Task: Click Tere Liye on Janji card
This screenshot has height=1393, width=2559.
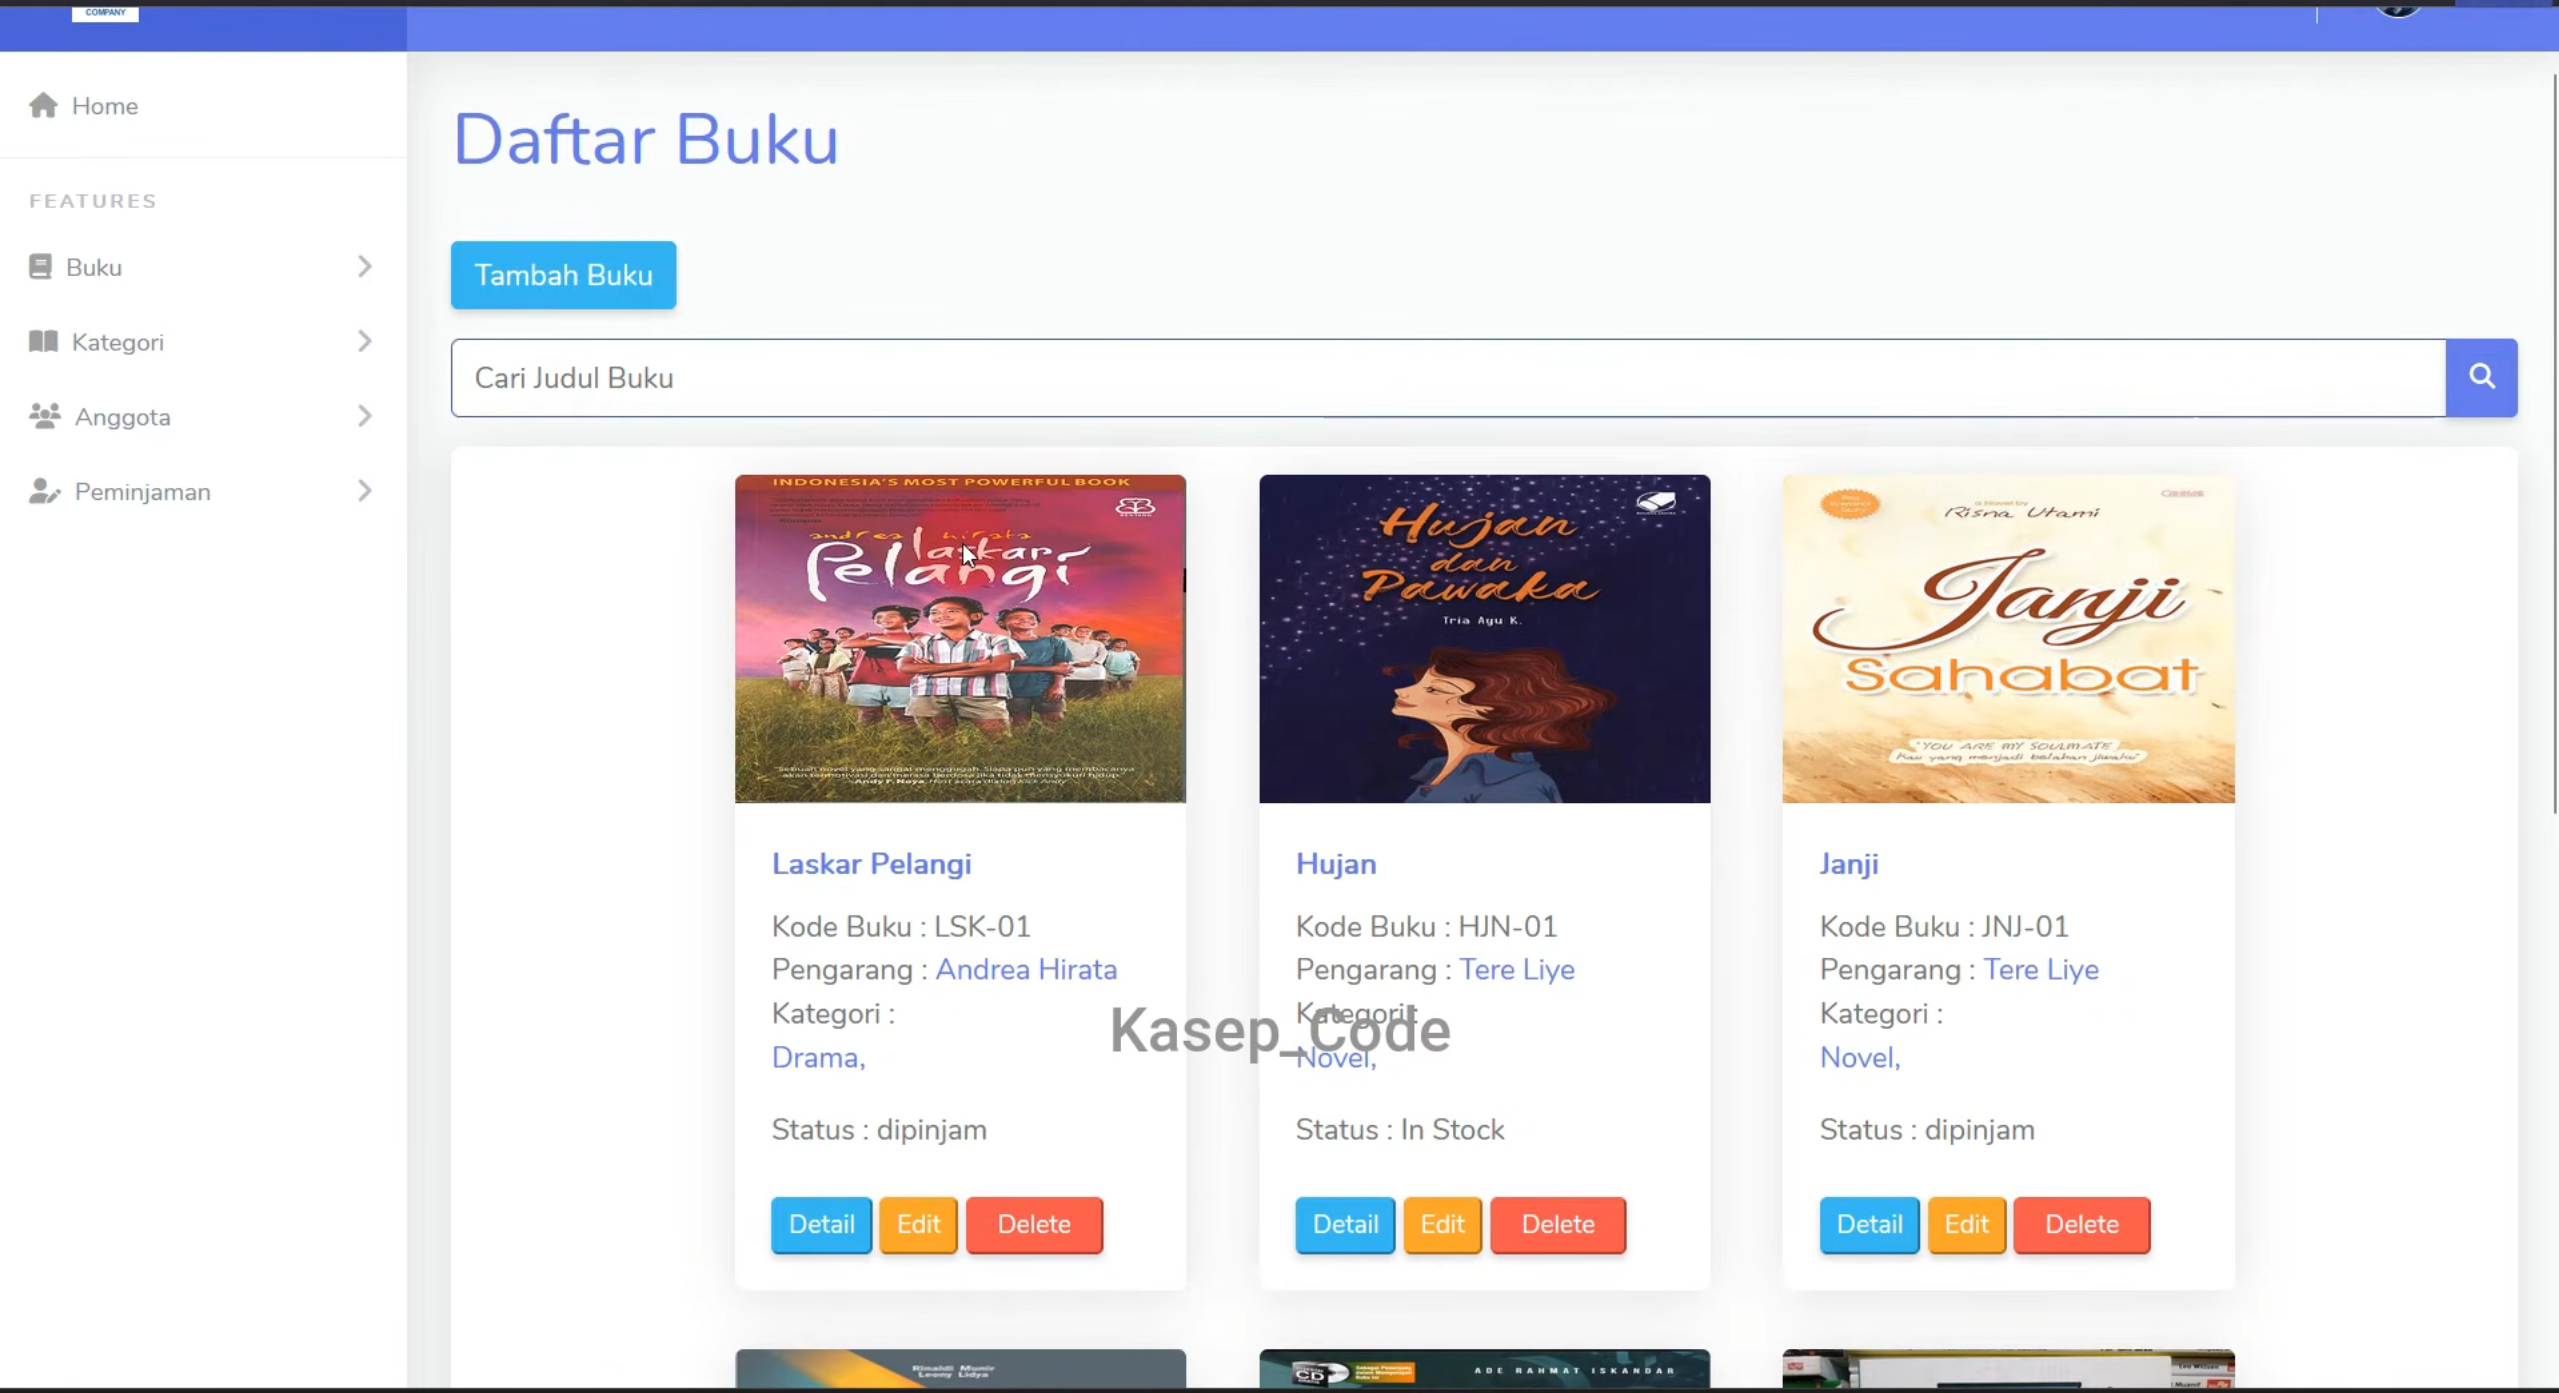Action: click(x=2040, y=969)
